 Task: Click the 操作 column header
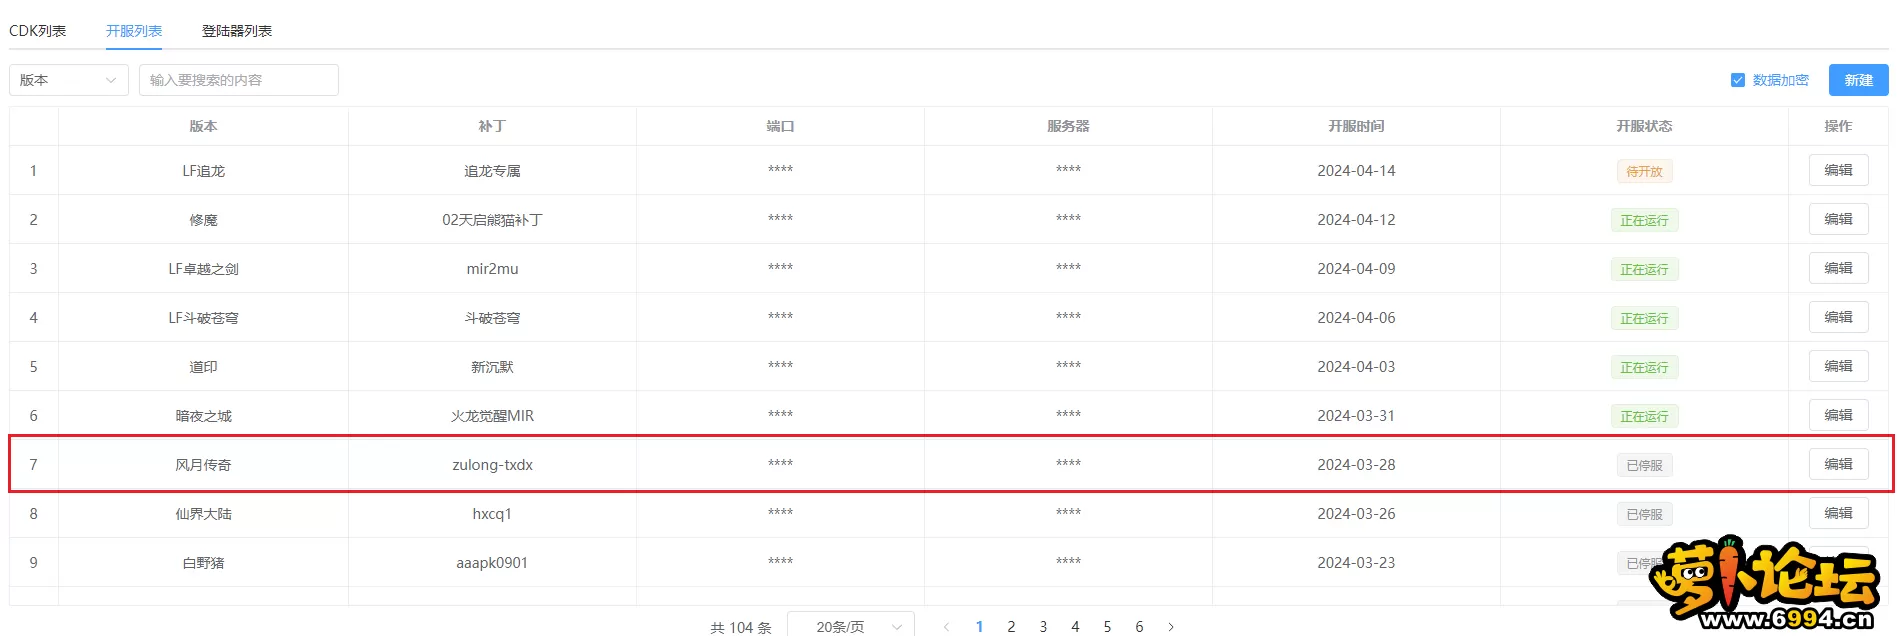(1838, 126)
